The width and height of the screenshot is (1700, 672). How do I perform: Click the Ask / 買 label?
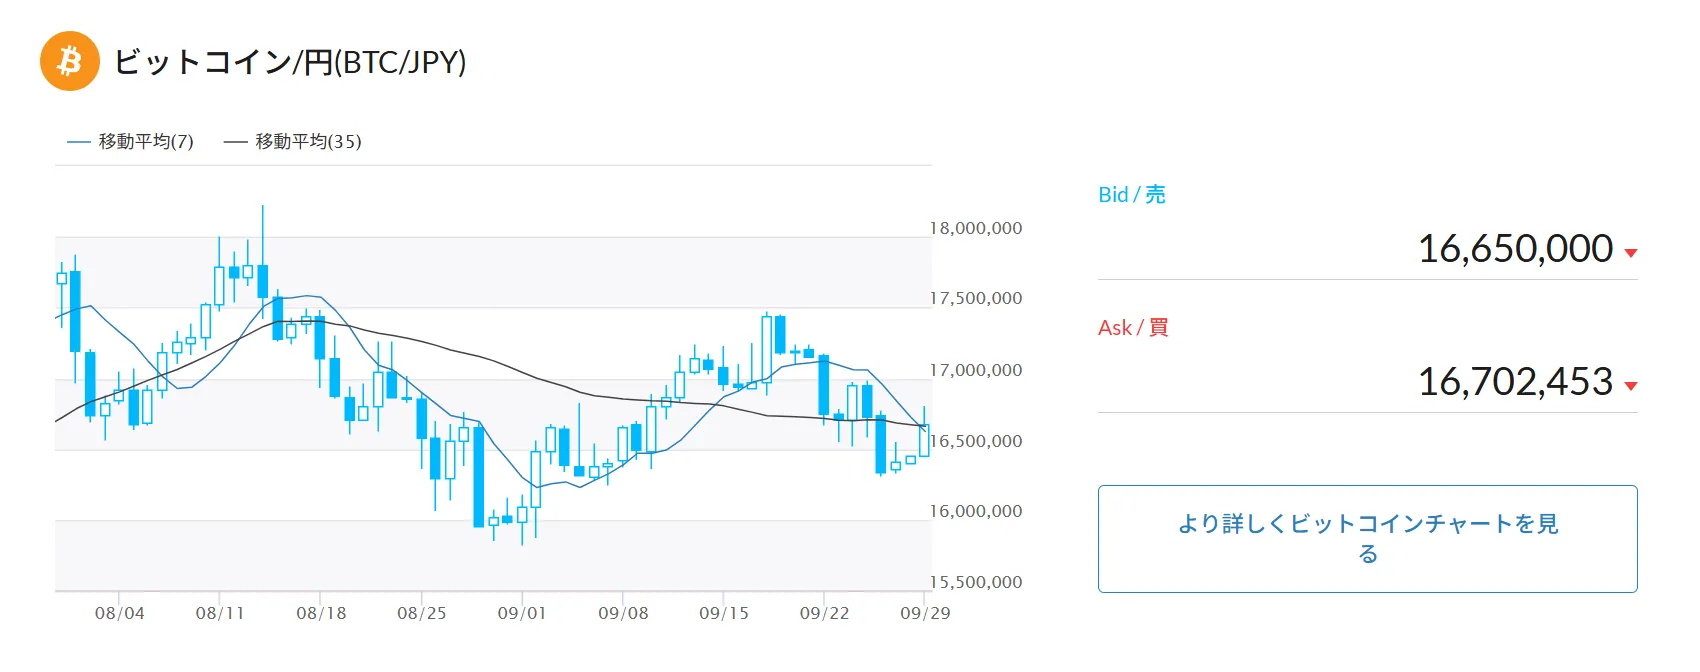click(x=1133, y=328)
